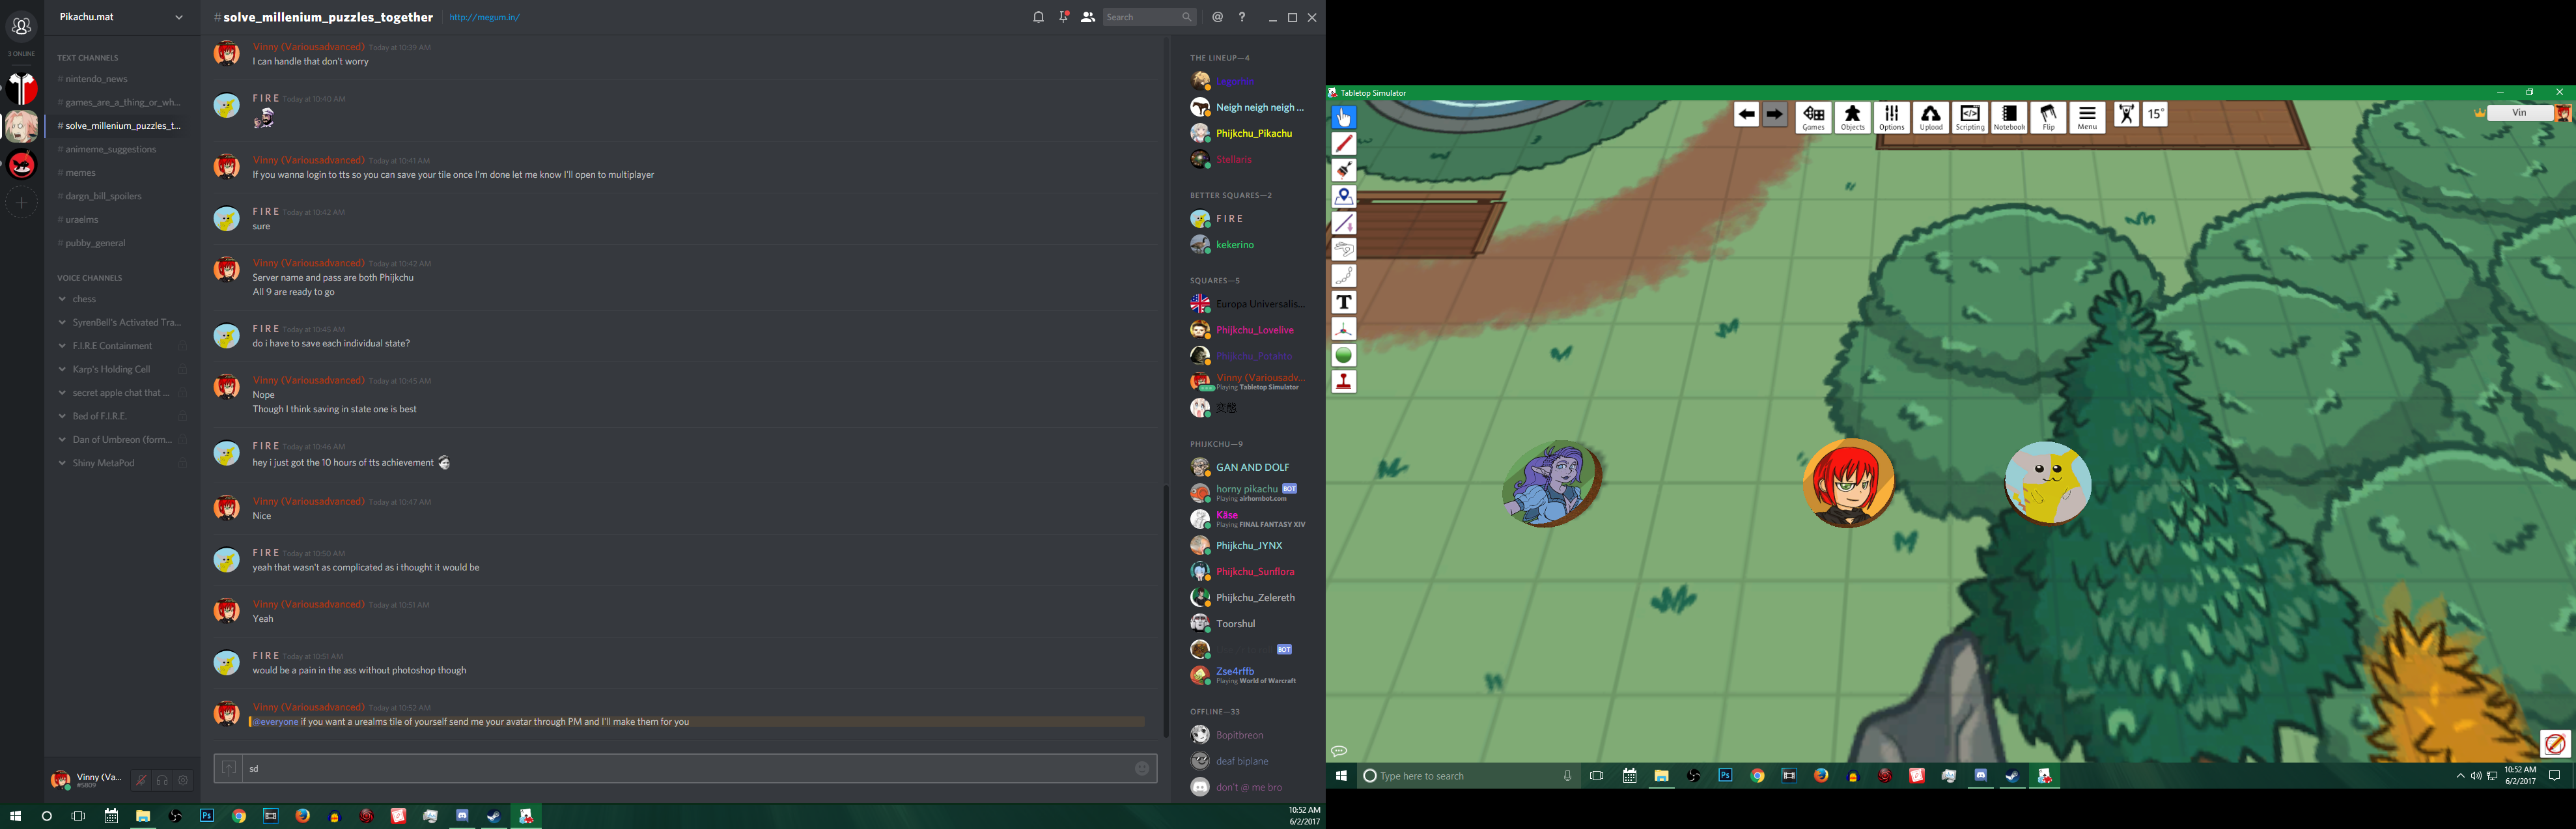
Task: Select the blue pin zone tool
Action: (1343, 196)
